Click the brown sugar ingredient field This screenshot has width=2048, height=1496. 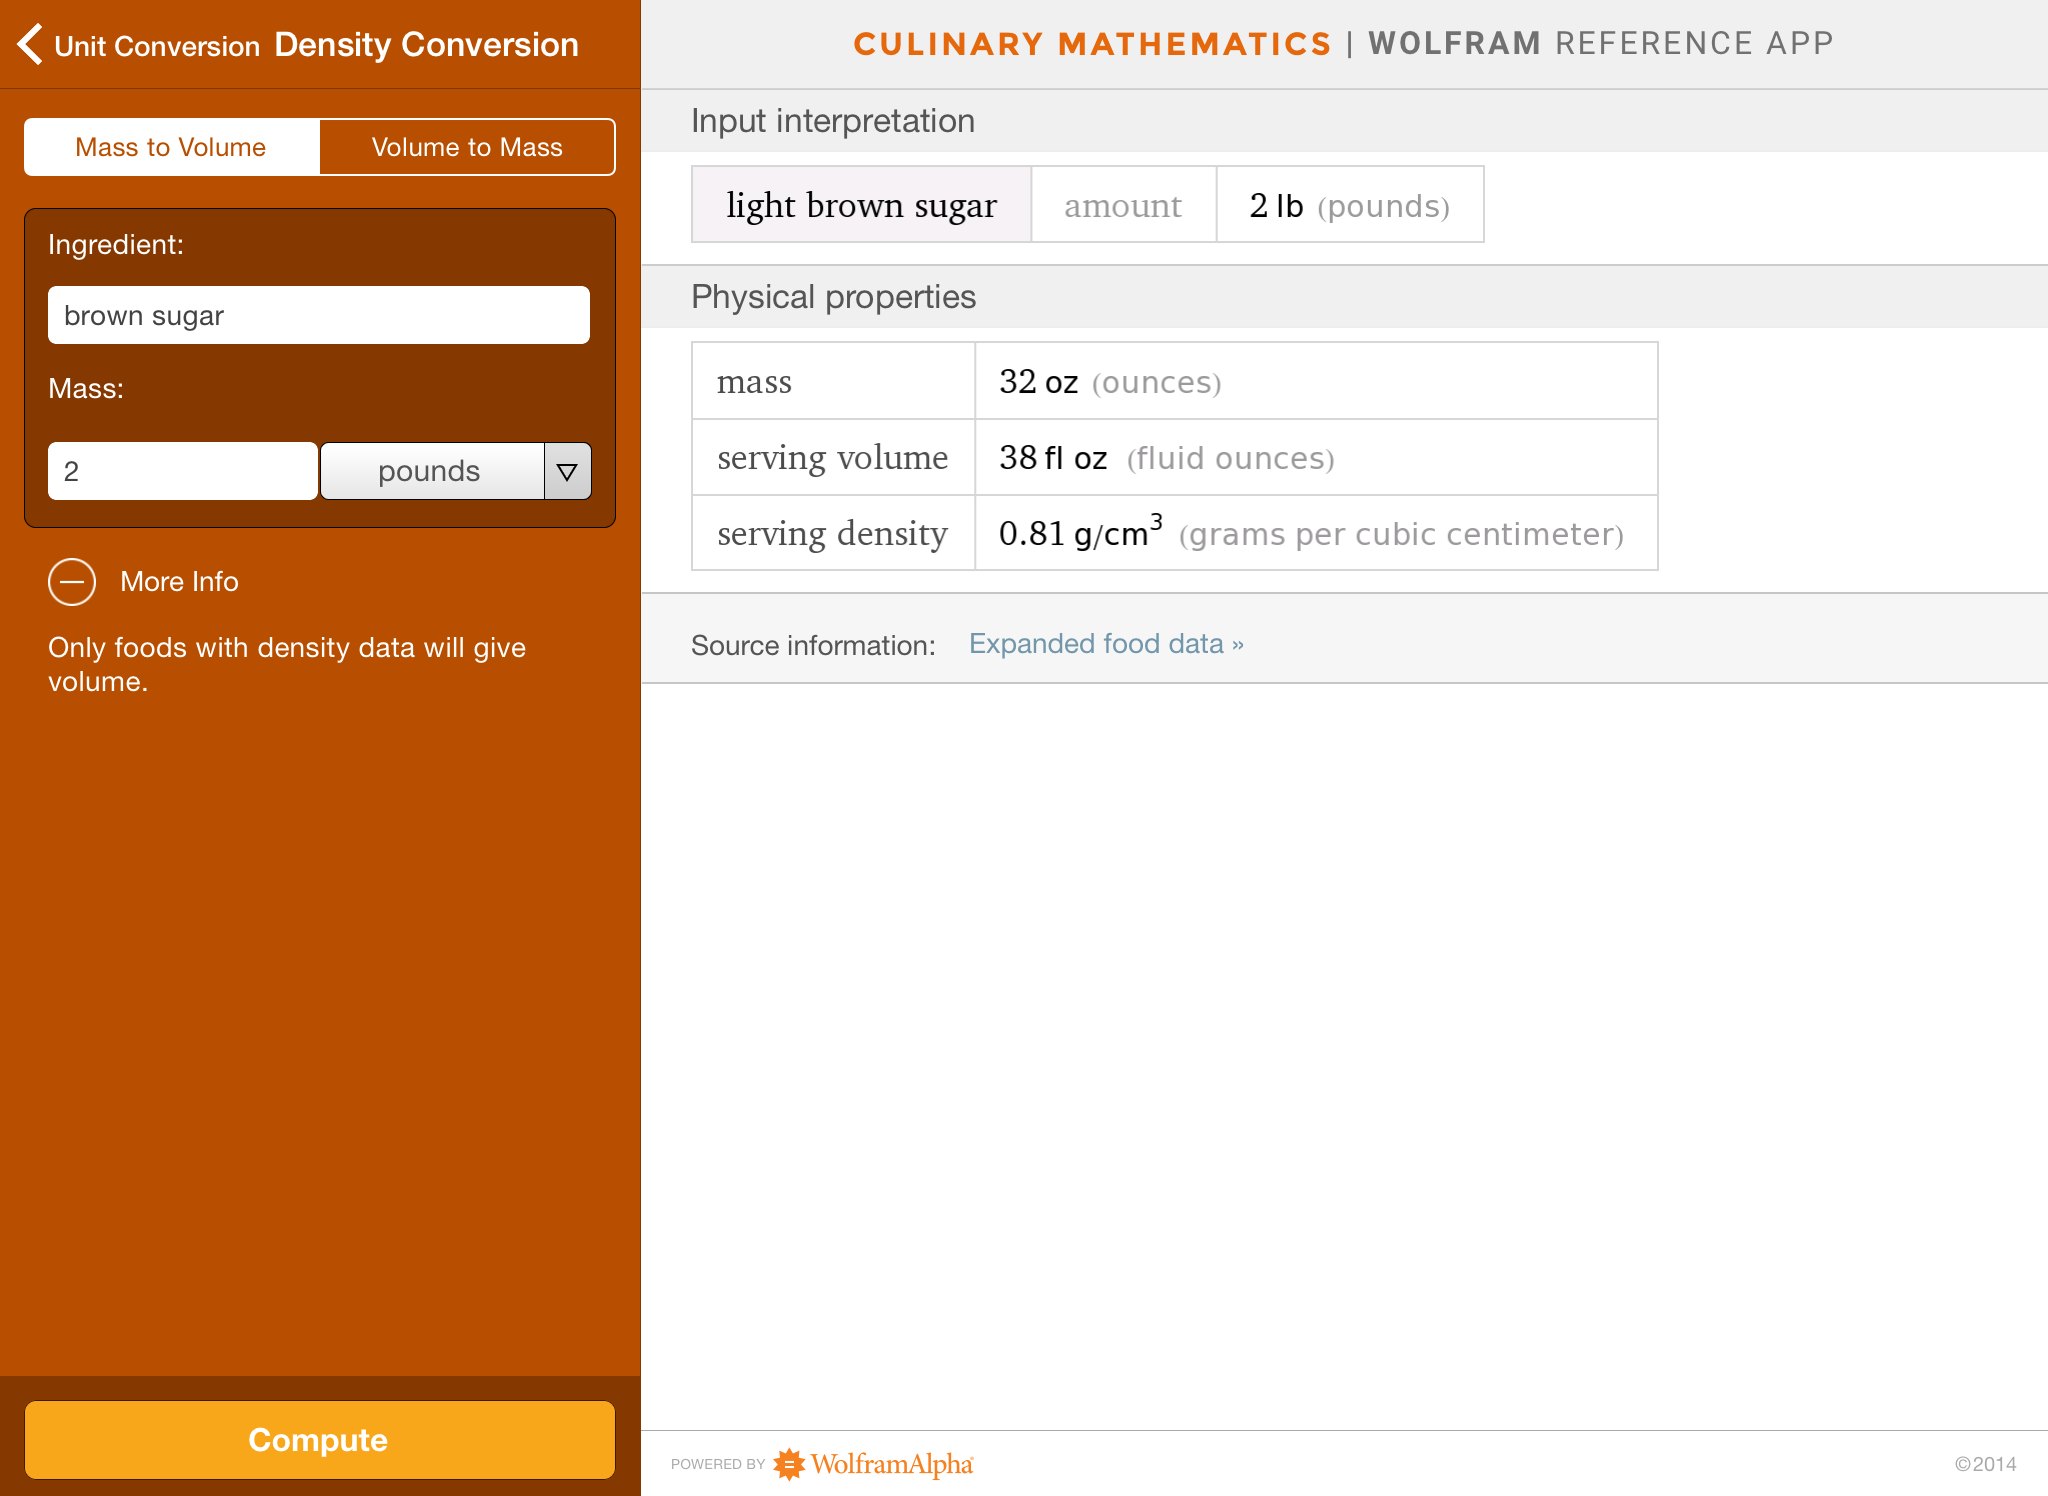pos(319,316)
